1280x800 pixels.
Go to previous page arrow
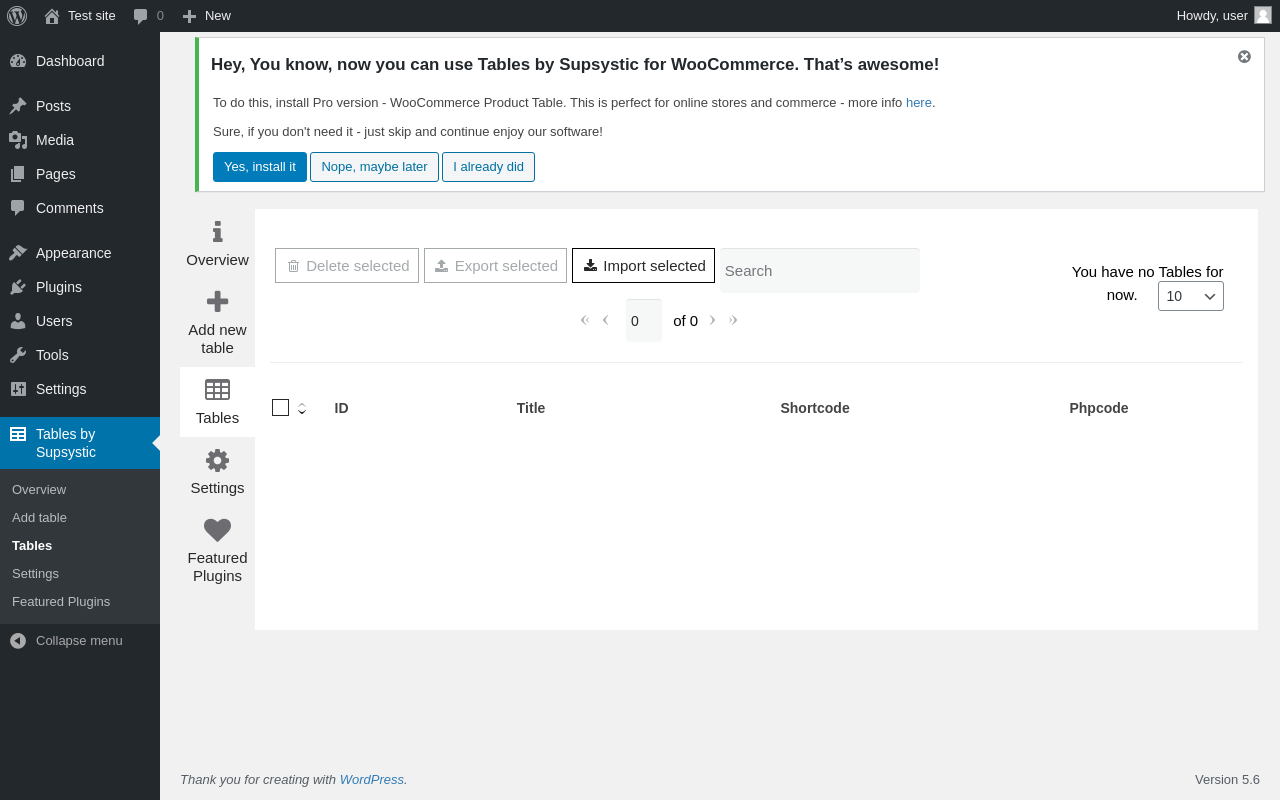coord(605,320)
